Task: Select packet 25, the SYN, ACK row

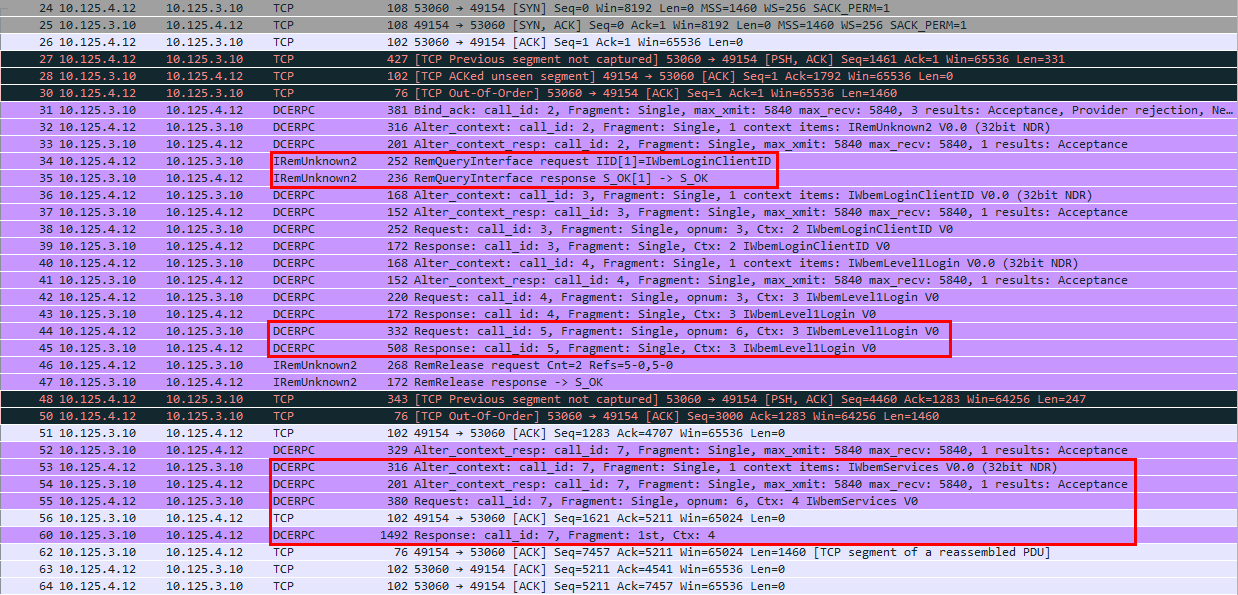Action: tap(600, 24)
